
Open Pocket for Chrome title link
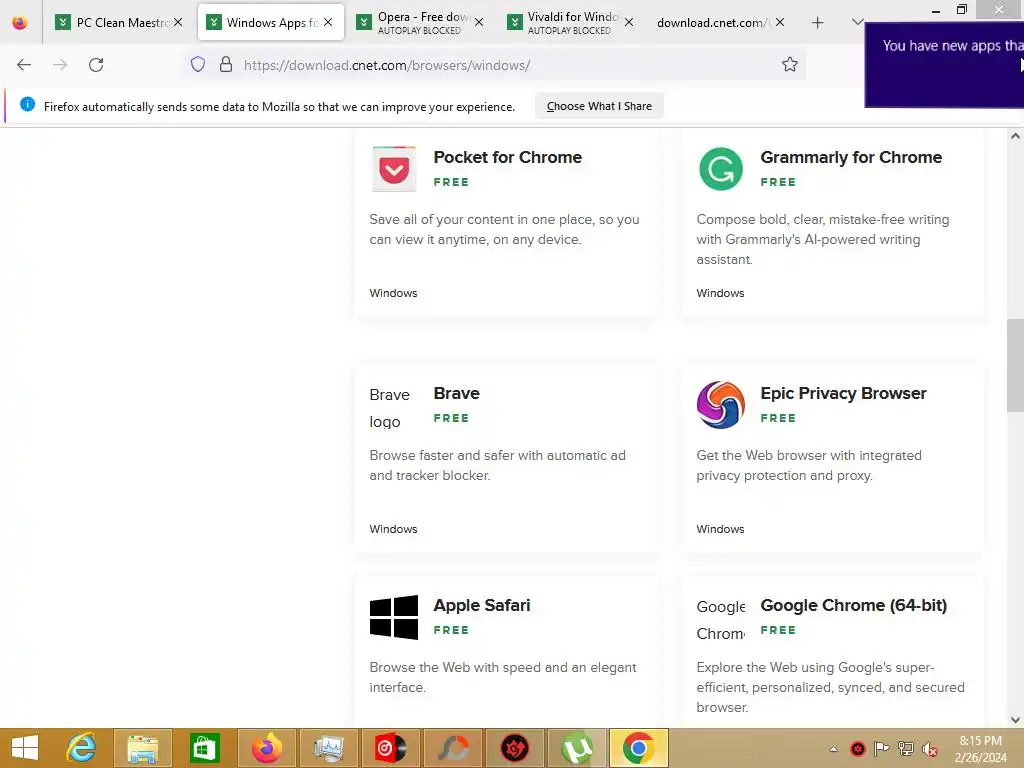[507, 157]
